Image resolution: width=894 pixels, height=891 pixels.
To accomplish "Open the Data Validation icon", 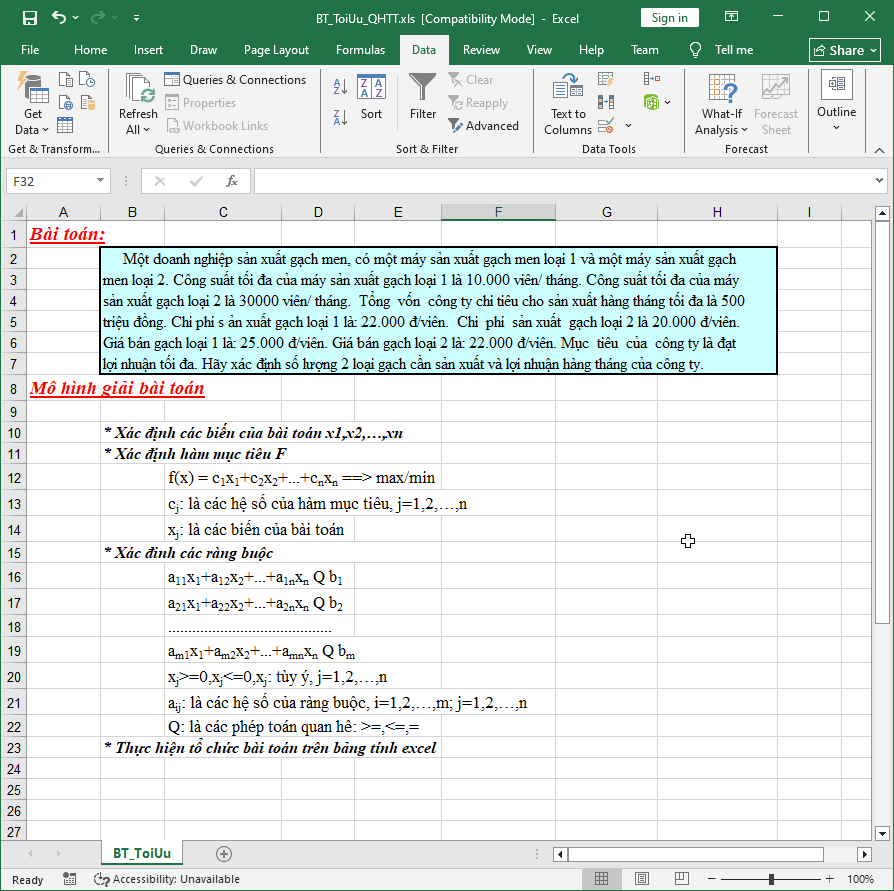I will click(x=605, y=127).
